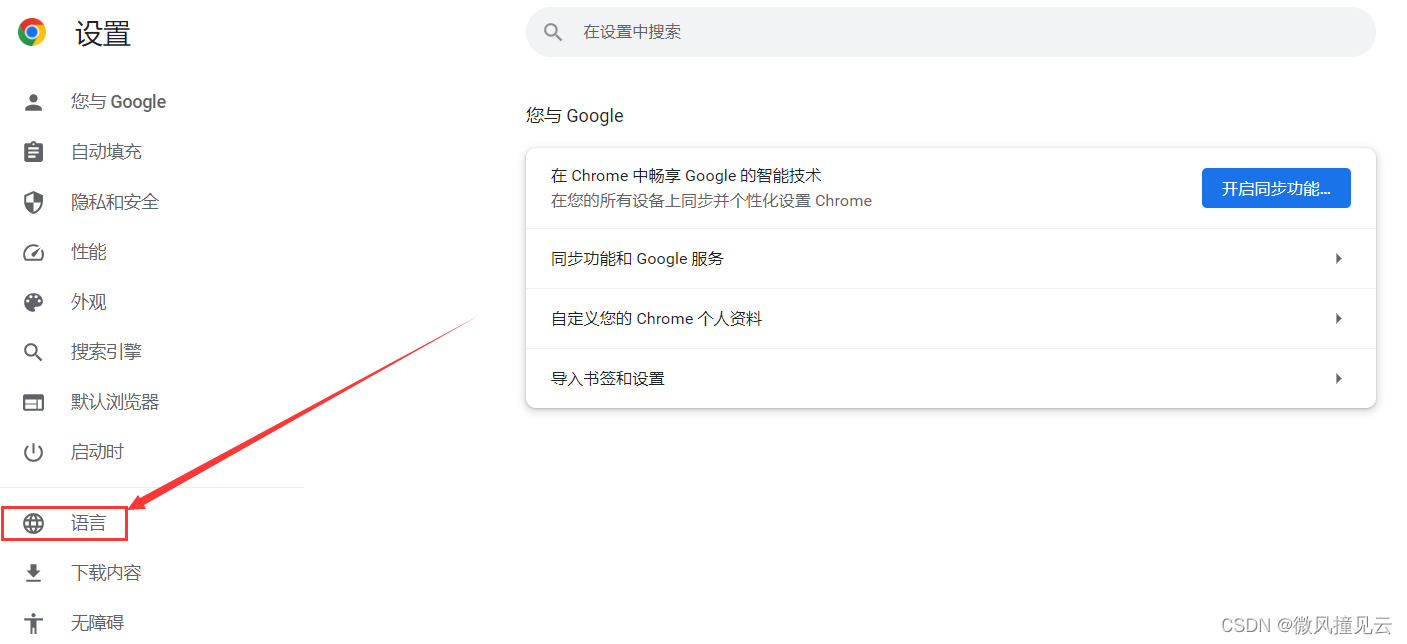This screenshot has height=644, width=1407.
Task: Click the magnifier icon beside 搜索引擎
Action: [34, 352]
